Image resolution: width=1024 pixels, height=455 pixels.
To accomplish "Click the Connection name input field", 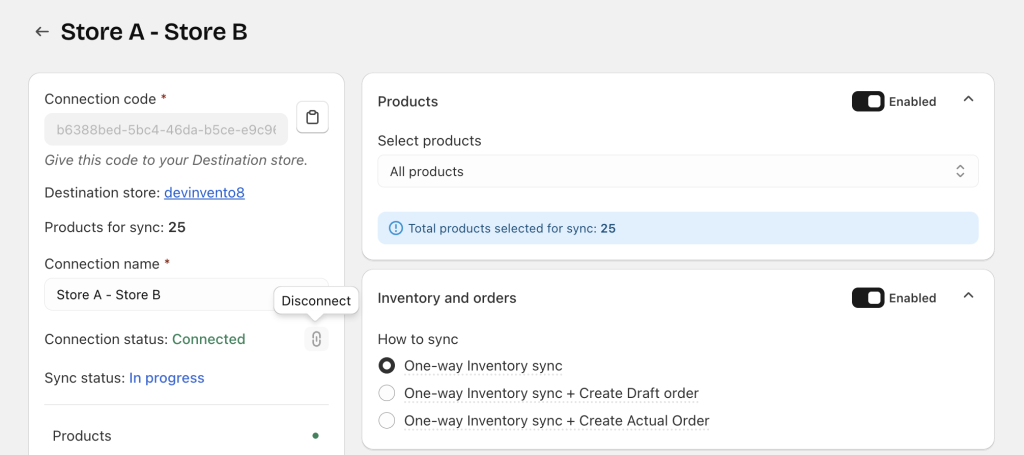I will tap(160, 296).
